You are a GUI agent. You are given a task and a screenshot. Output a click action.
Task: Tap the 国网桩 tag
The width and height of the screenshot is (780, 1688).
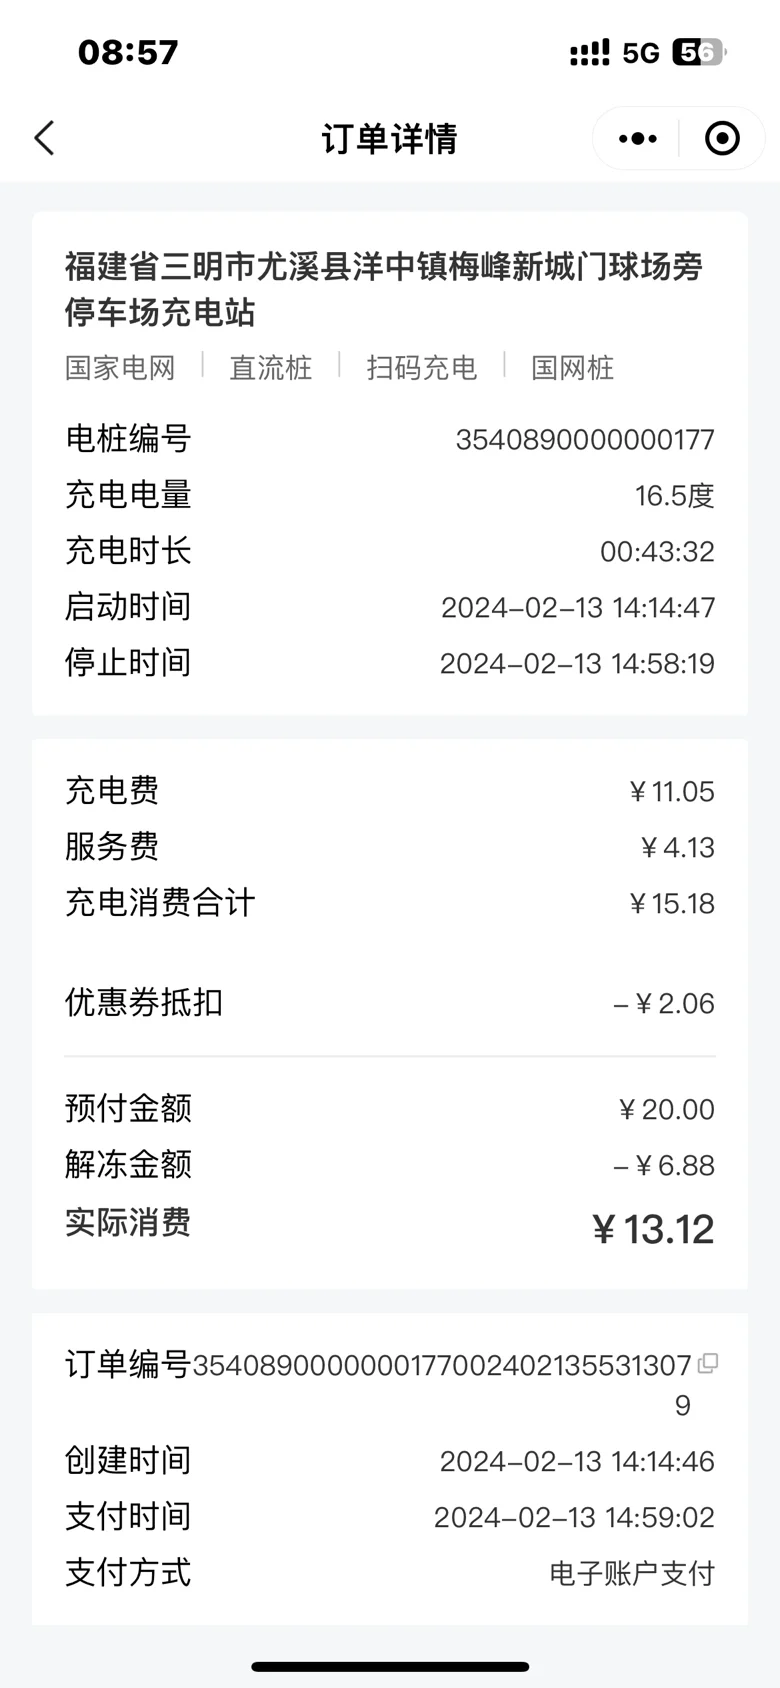pyautogui.click(x=572, y=368)
